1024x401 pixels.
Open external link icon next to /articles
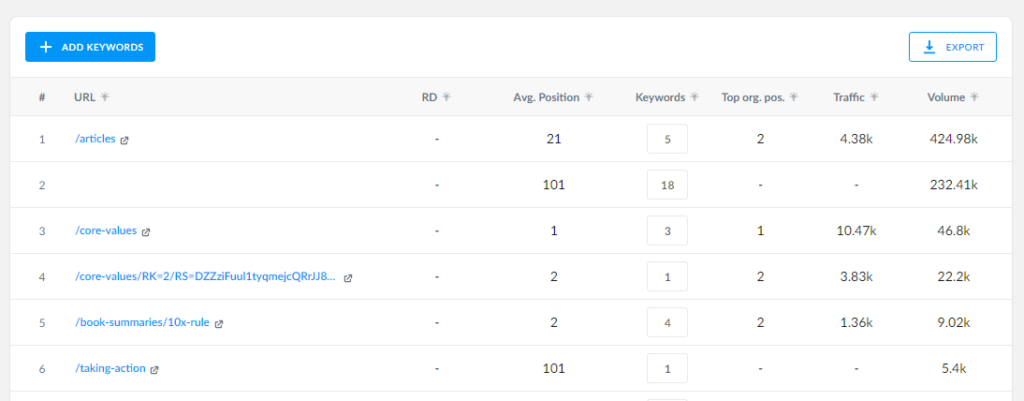pos(125,140)
